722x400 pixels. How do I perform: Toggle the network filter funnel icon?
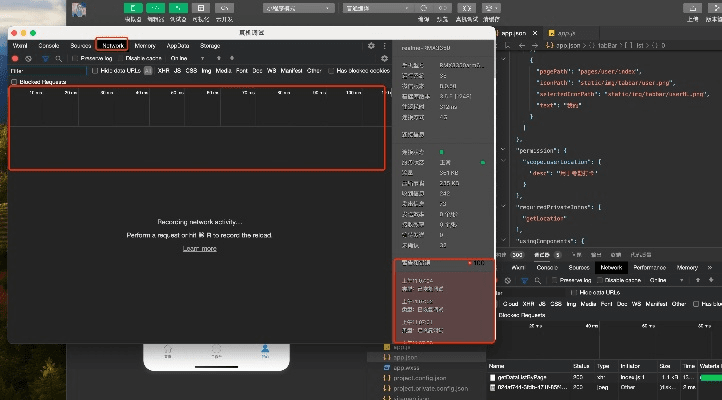[x=45, y=58]
